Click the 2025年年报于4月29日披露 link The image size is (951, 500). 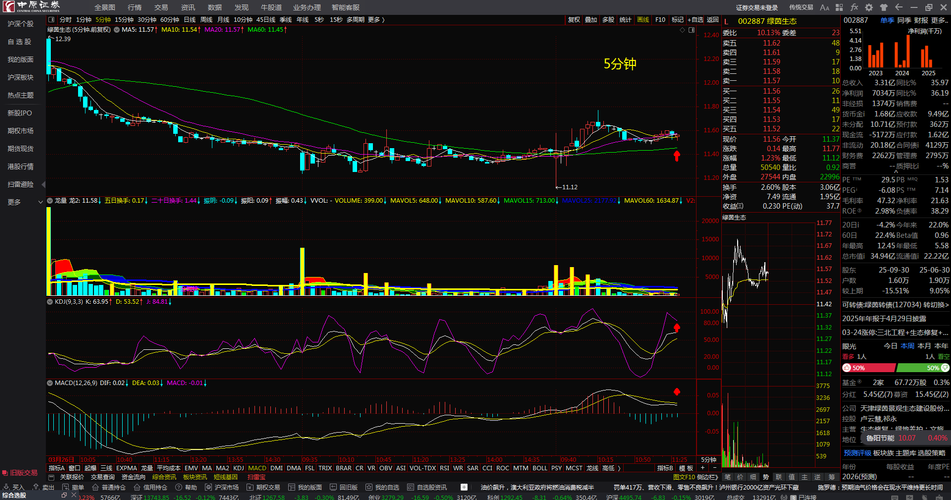click(x=884, y=319)
